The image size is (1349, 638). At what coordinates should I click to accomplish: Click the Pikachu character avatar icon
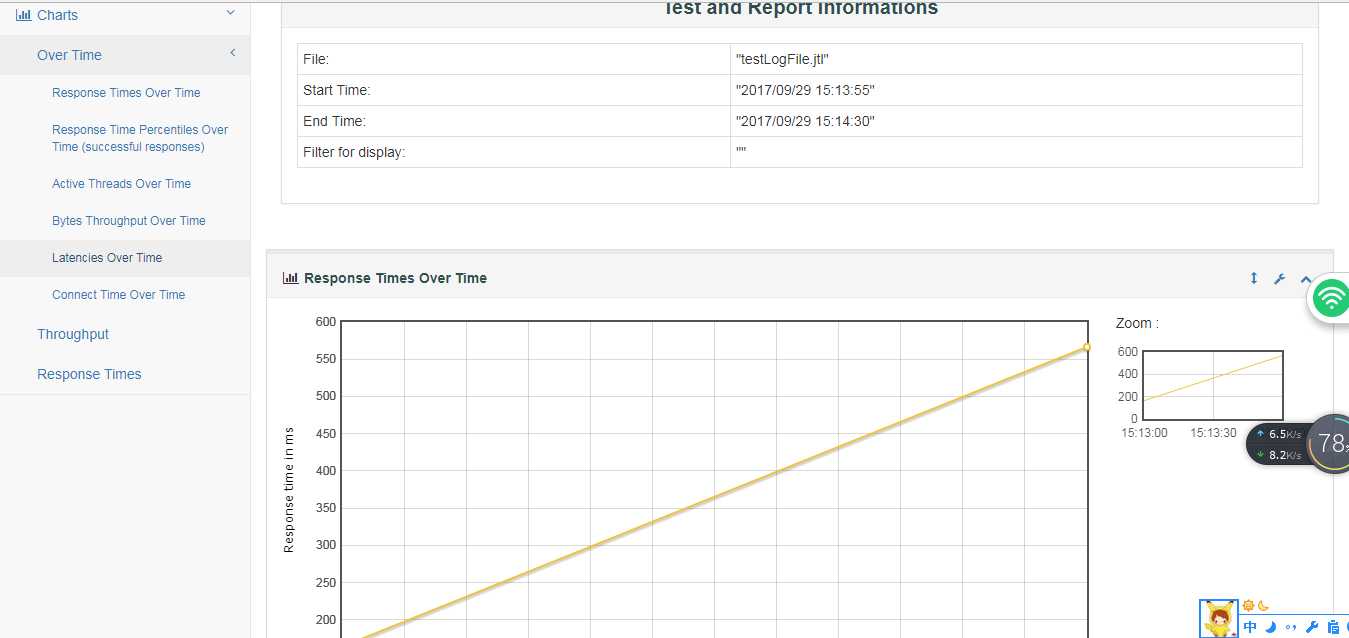[x=1218, y=619]
